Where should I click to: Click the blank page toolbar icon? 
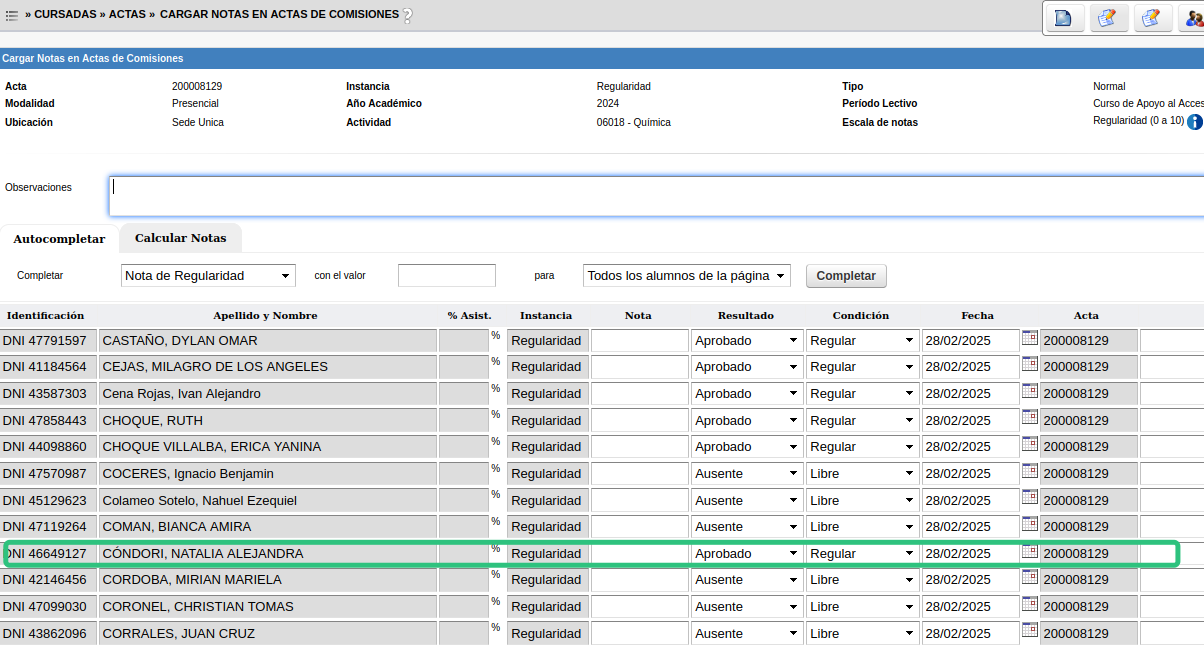(1063, 18)
